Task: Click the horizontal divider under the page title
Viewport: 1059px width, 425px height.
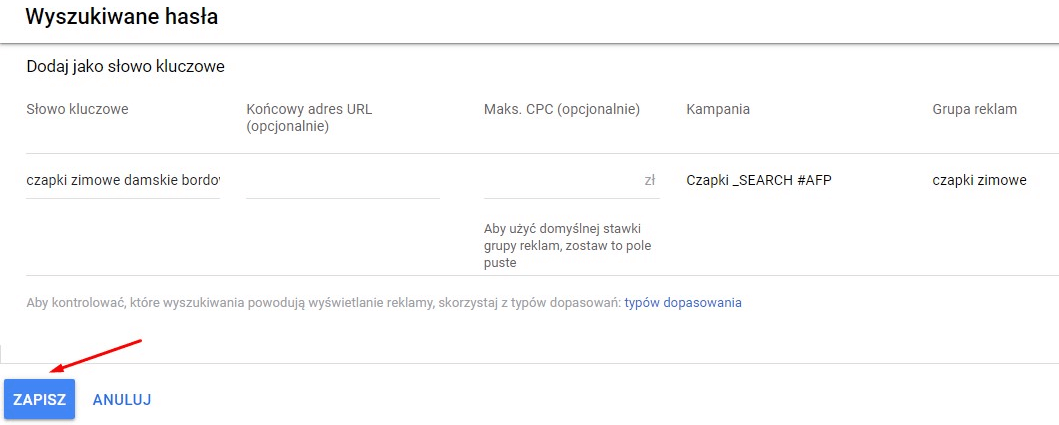Action: 529,44
